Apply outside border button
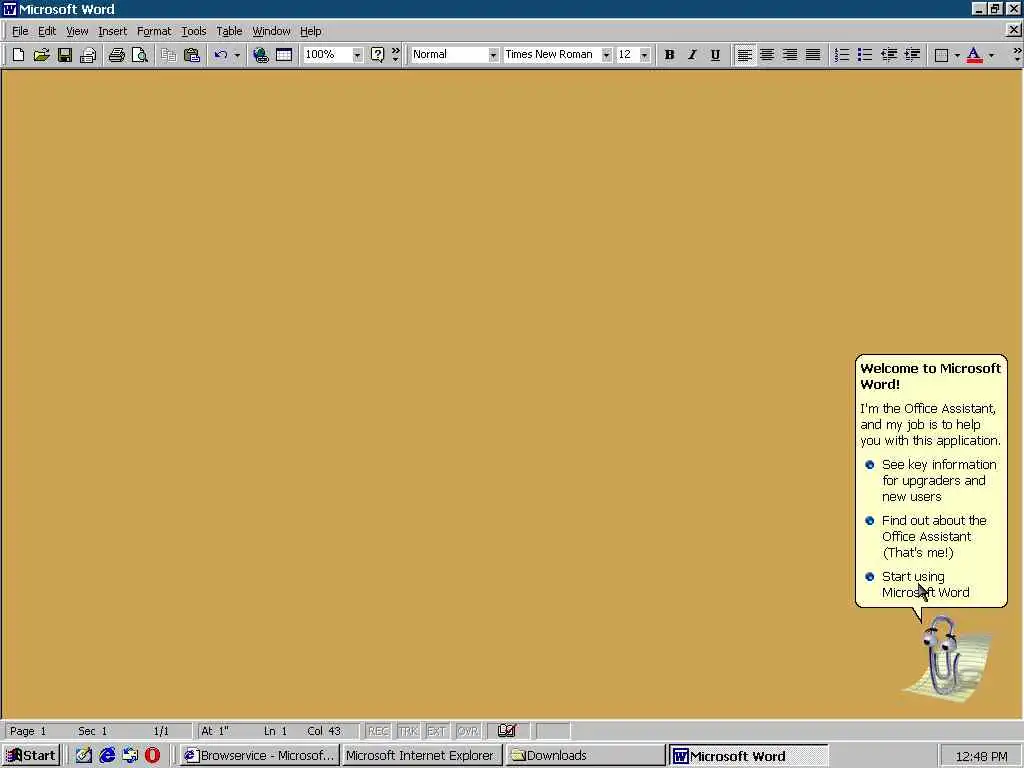Image resolution: width=1024 pixels, height=768 pixels. (x=941, y=55)
